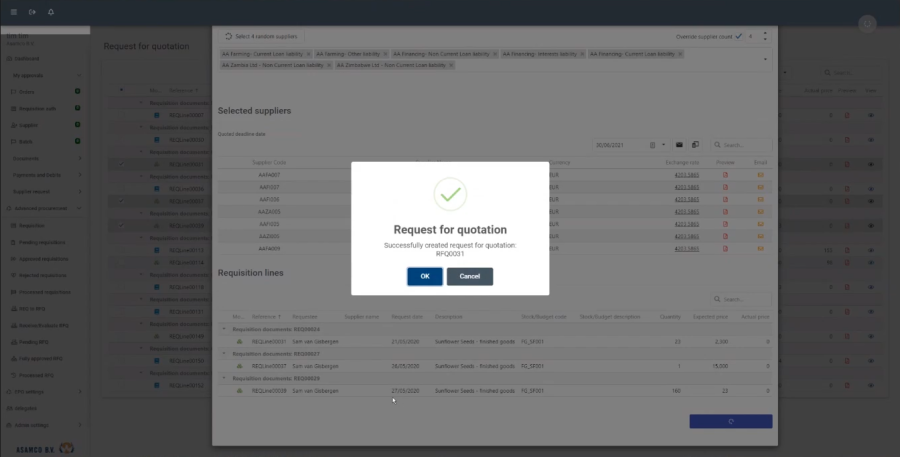Collapse the REQ00024 requisition document group
The width and height of the screenshot is (900, 457).
pyautogui.click(x=224, y=328)
